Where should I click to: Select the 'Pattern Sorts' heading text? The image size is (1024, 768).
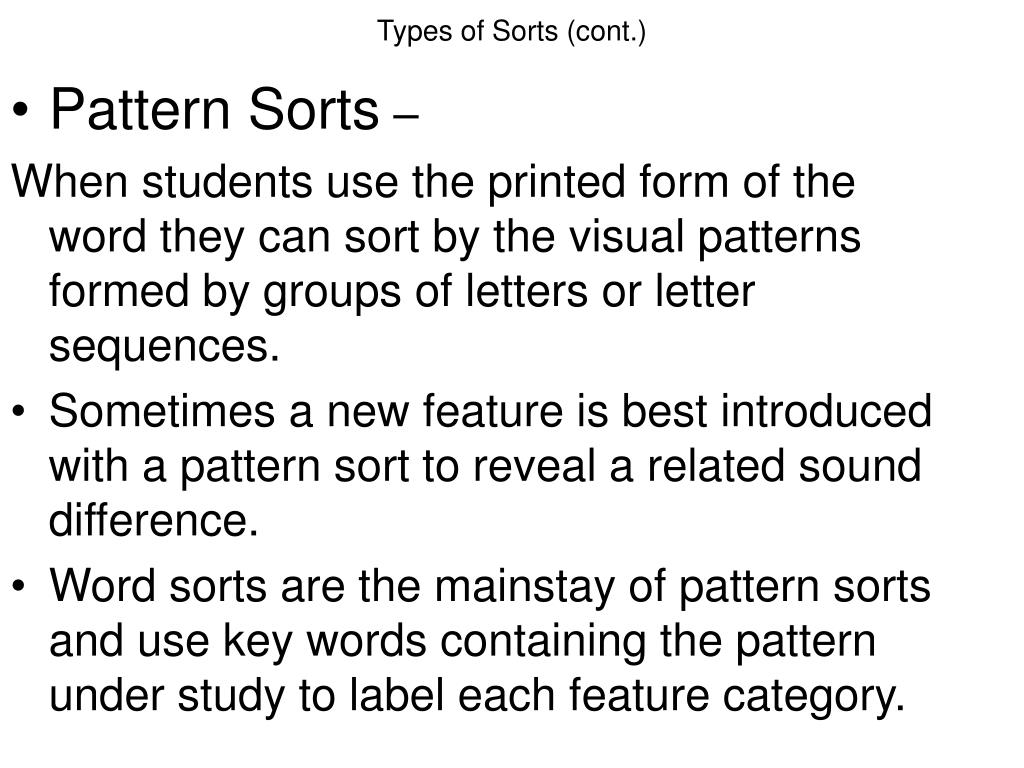point(215,109)
